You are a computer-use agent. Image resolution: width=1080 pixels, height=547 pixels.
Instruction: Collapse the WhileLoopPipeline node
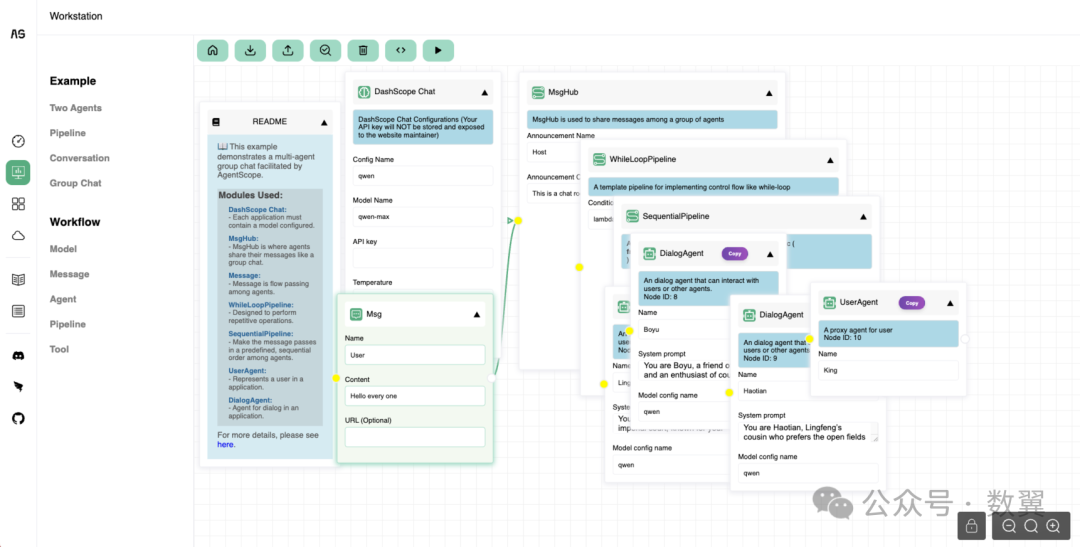pos(830,160)
